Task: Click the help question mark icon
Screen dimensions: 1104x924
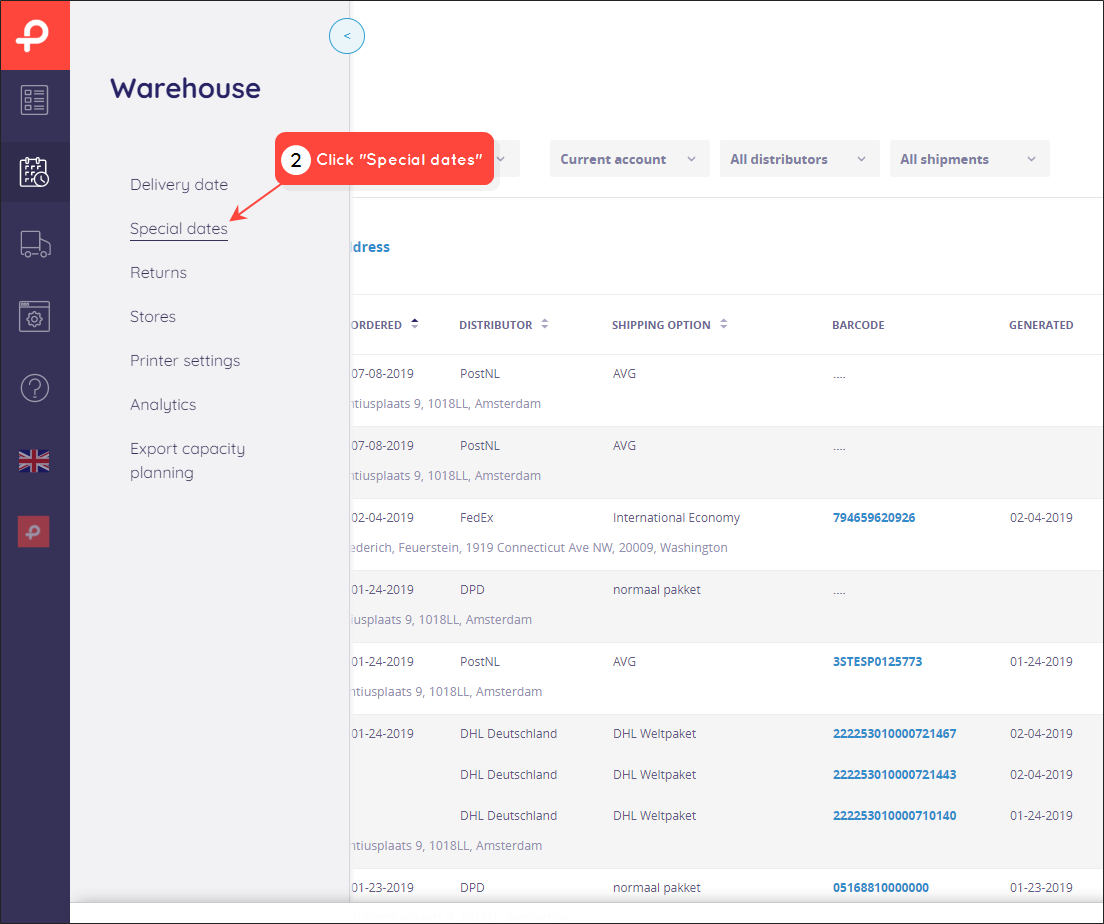Action: click(x=34, y=388)
